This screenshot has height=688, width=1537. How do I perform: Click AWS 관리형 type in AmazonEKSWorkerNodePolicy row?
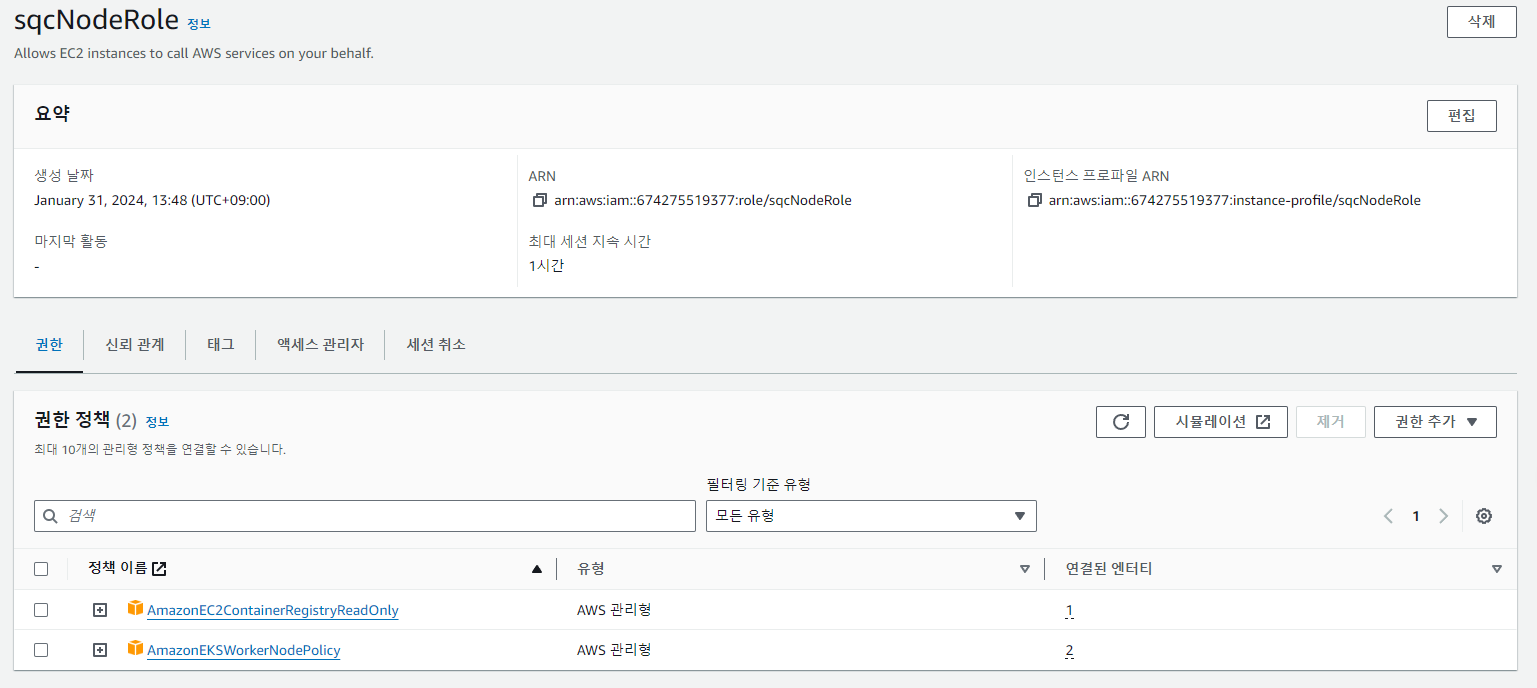[x=614, y=650]
